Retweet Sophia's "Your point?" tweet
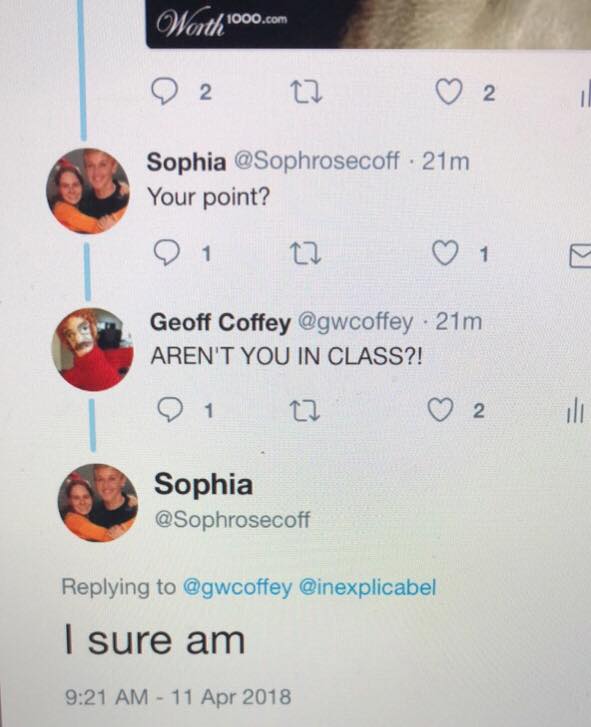This screenshot has width=591, height=727. coord(305,254)
